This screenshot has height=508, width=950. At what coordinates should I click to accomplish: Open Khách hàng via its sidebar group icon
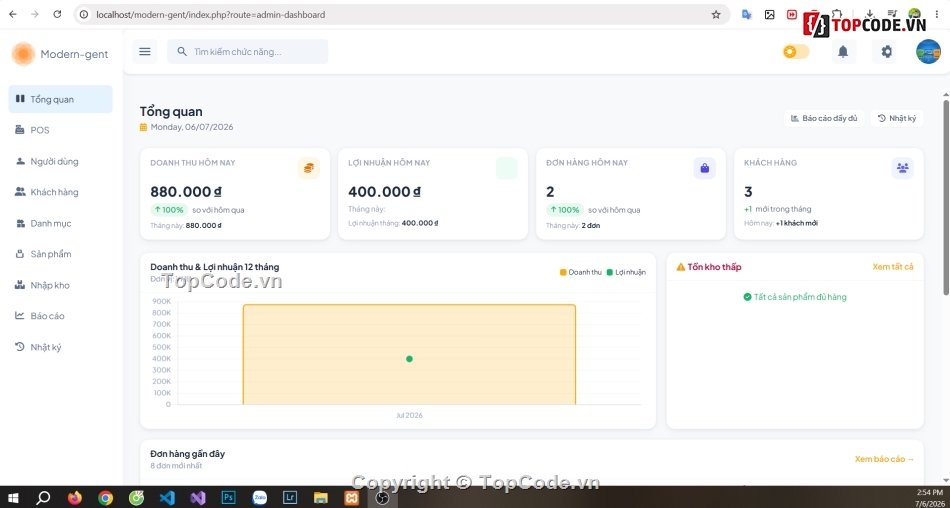(x=20, y=192)
